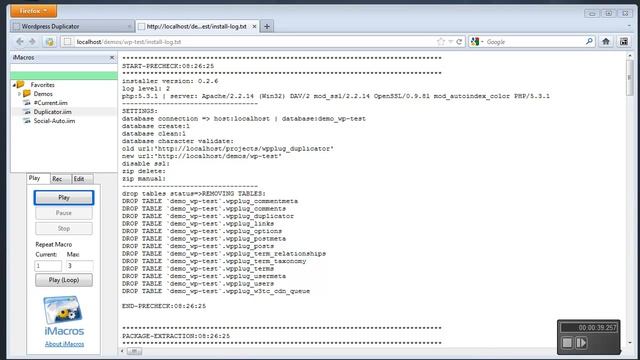Go back with the back arrow
640x360 pixels.
click(20, 42)
